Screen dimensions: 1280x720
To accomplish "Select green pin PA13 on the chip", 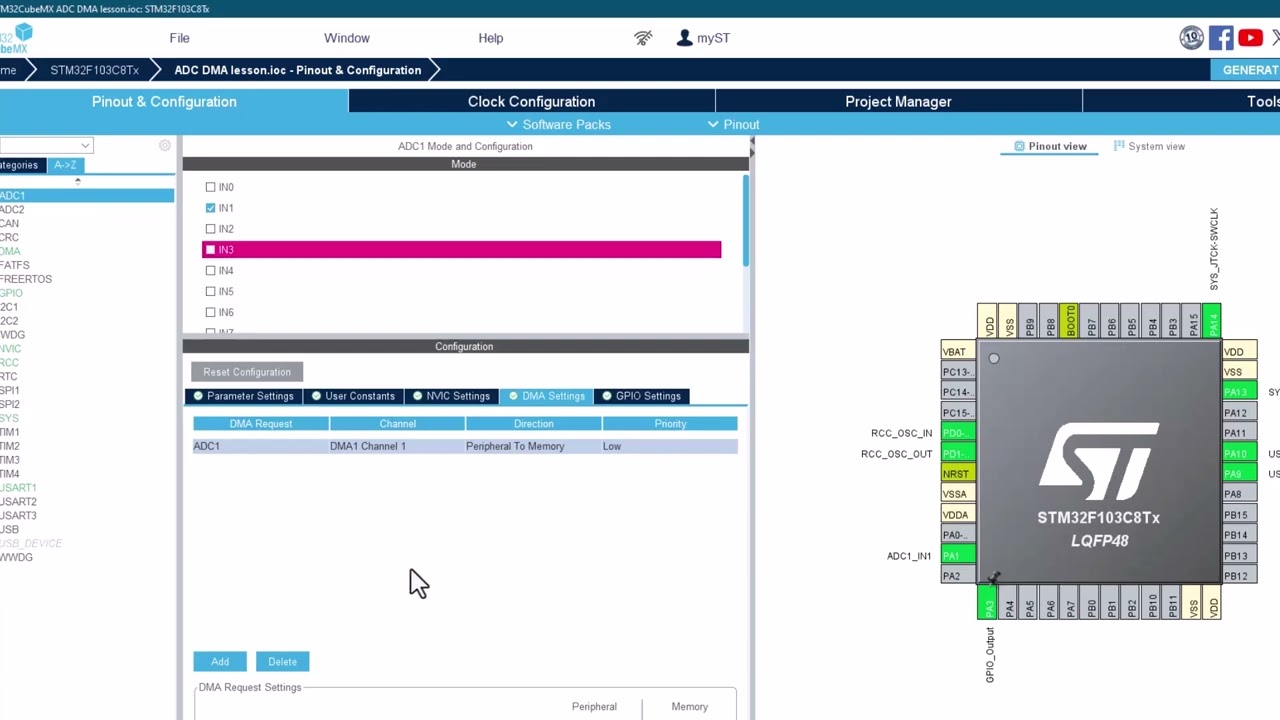I will click(x=1239, y=392).
